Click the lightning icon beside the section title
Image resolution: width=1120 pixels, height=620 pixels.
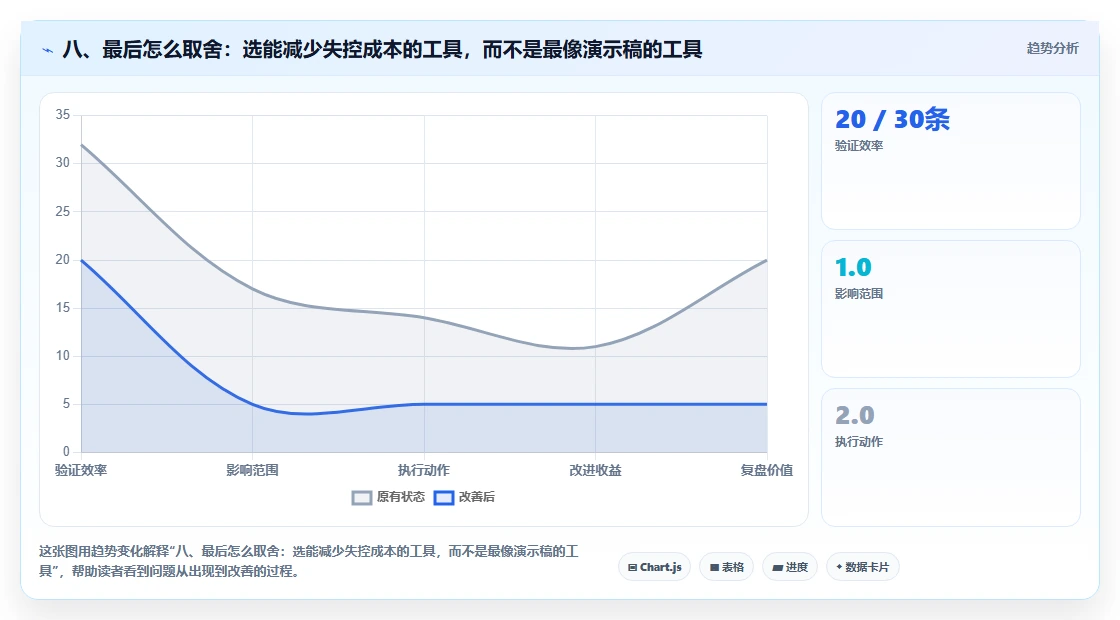click(48, 50)
